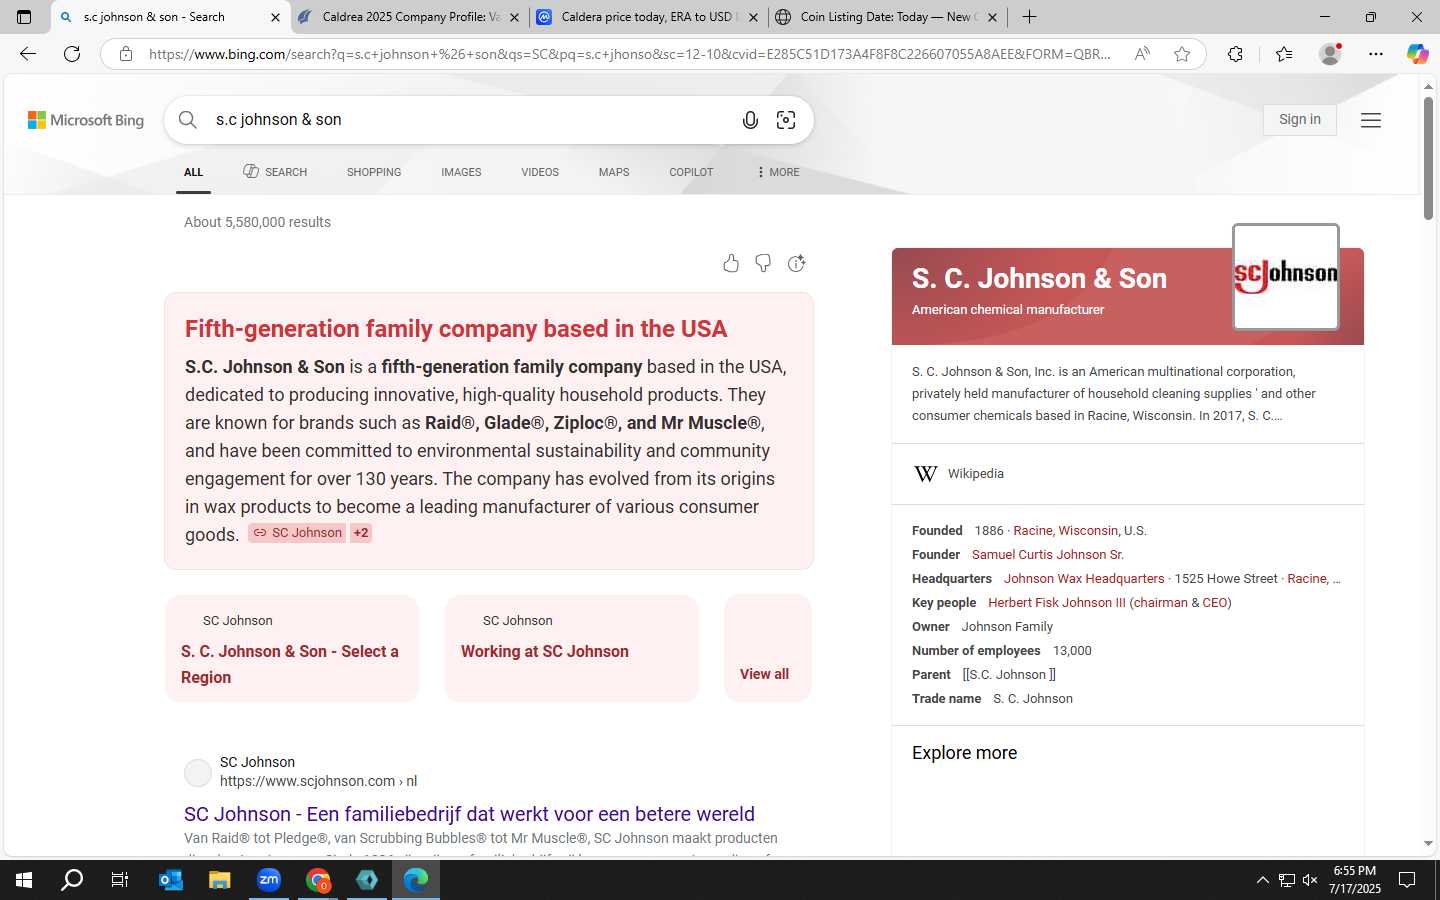Viewport: 1440px width, 900px height.
Task: Open browser Extensions puzzle icon
Action: pyautogui.click(x=1236, y=54)
